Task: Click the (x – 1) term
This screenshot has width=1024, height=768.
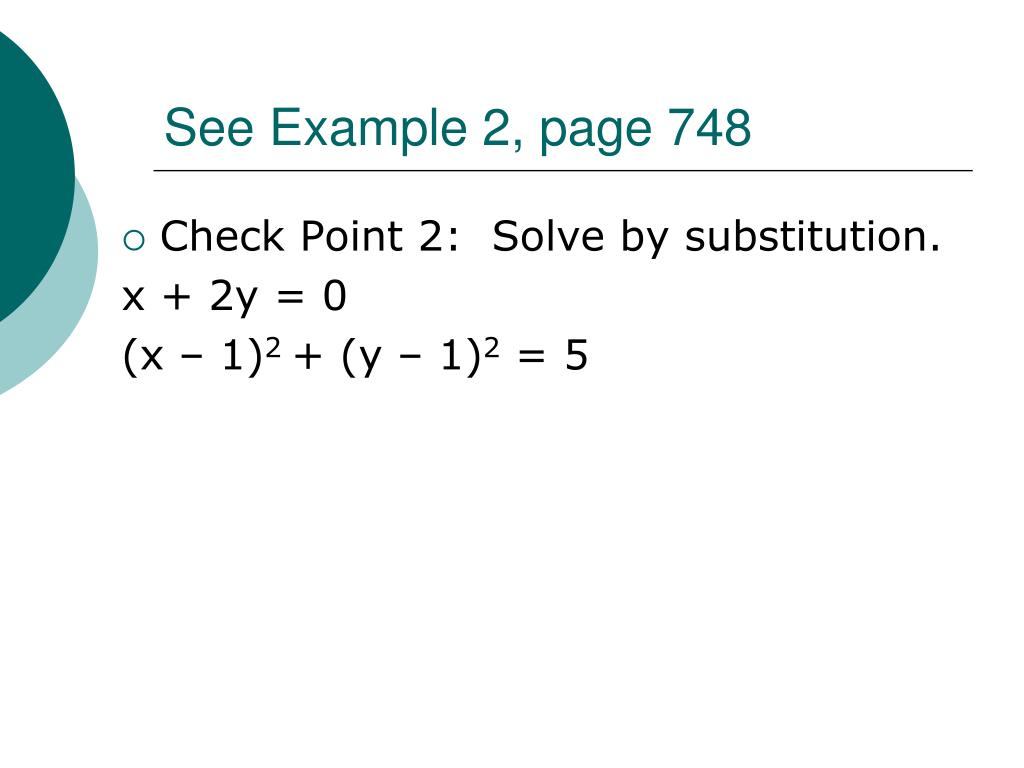Action: tap(193, 357)
